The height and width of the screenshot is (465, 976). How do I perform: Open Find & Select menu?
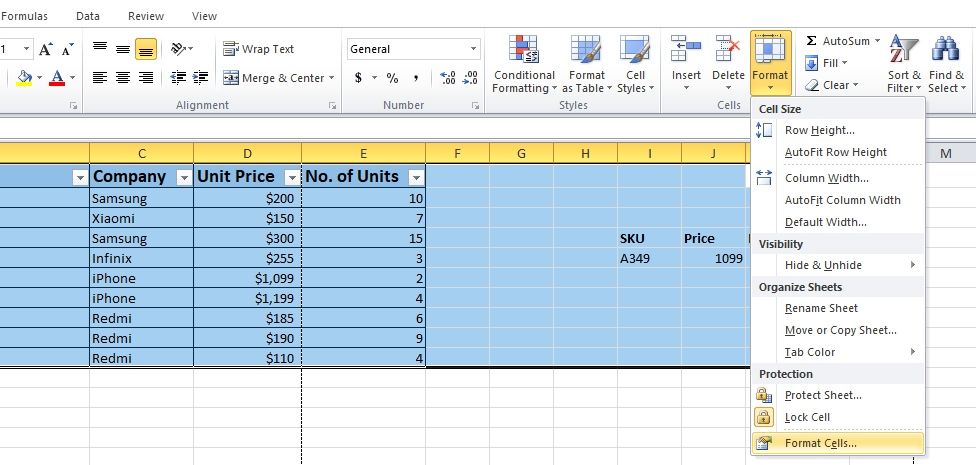[946, 64]
